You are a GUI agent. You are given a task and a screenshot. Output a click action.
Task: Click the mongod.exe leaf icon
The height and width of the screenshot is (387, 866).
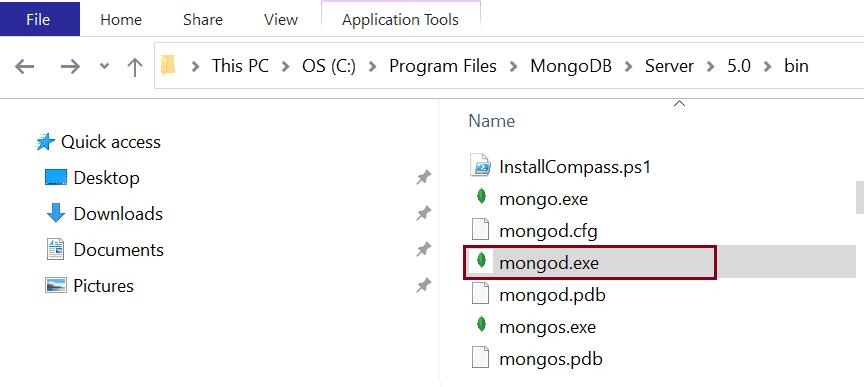(x=481, y=261)
